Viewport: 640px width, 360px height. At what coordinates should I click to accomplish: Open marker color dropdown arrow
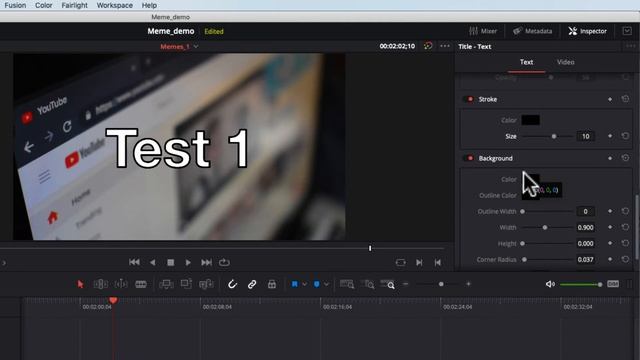[326, 284]
